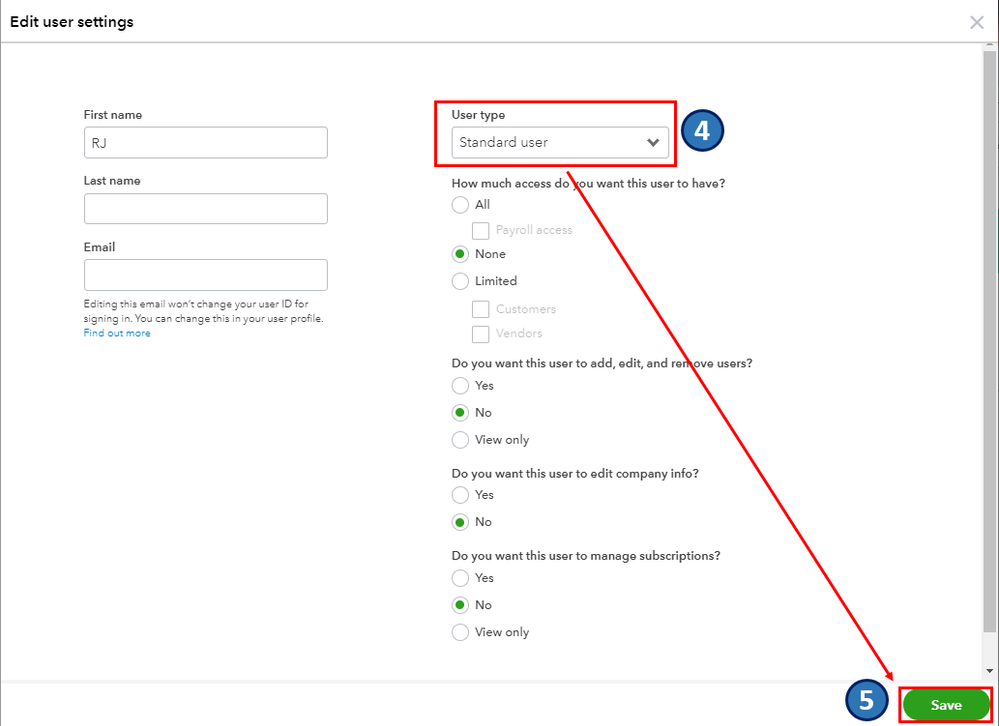Click the scrollbar down arrow
This screenshot has height=726, width=999.
989,671
